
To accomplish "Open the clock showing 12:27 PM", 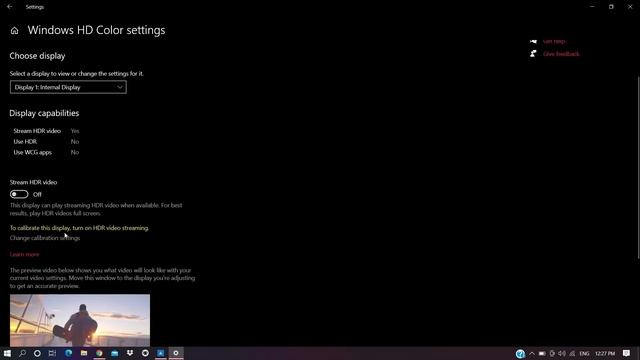I will [x=605, y=353].
